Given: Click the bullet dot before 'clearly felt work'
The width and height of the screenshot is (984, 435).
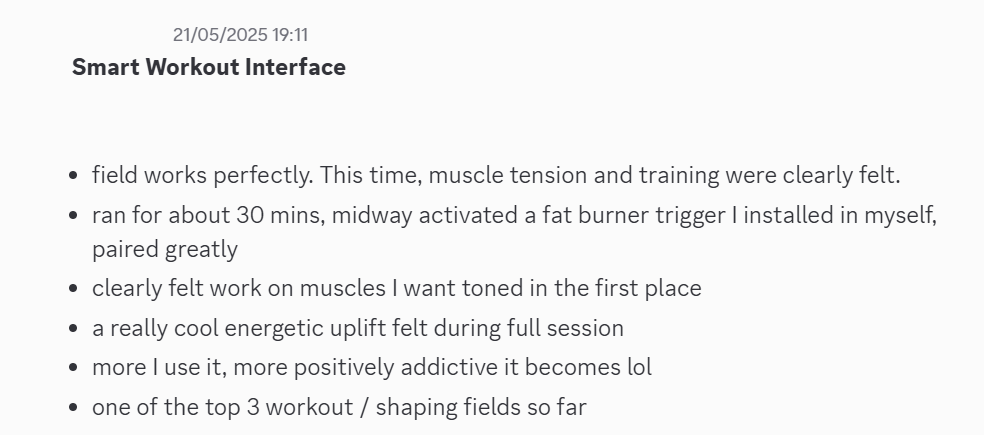Looking at the screenshot, I should [73, 289].
